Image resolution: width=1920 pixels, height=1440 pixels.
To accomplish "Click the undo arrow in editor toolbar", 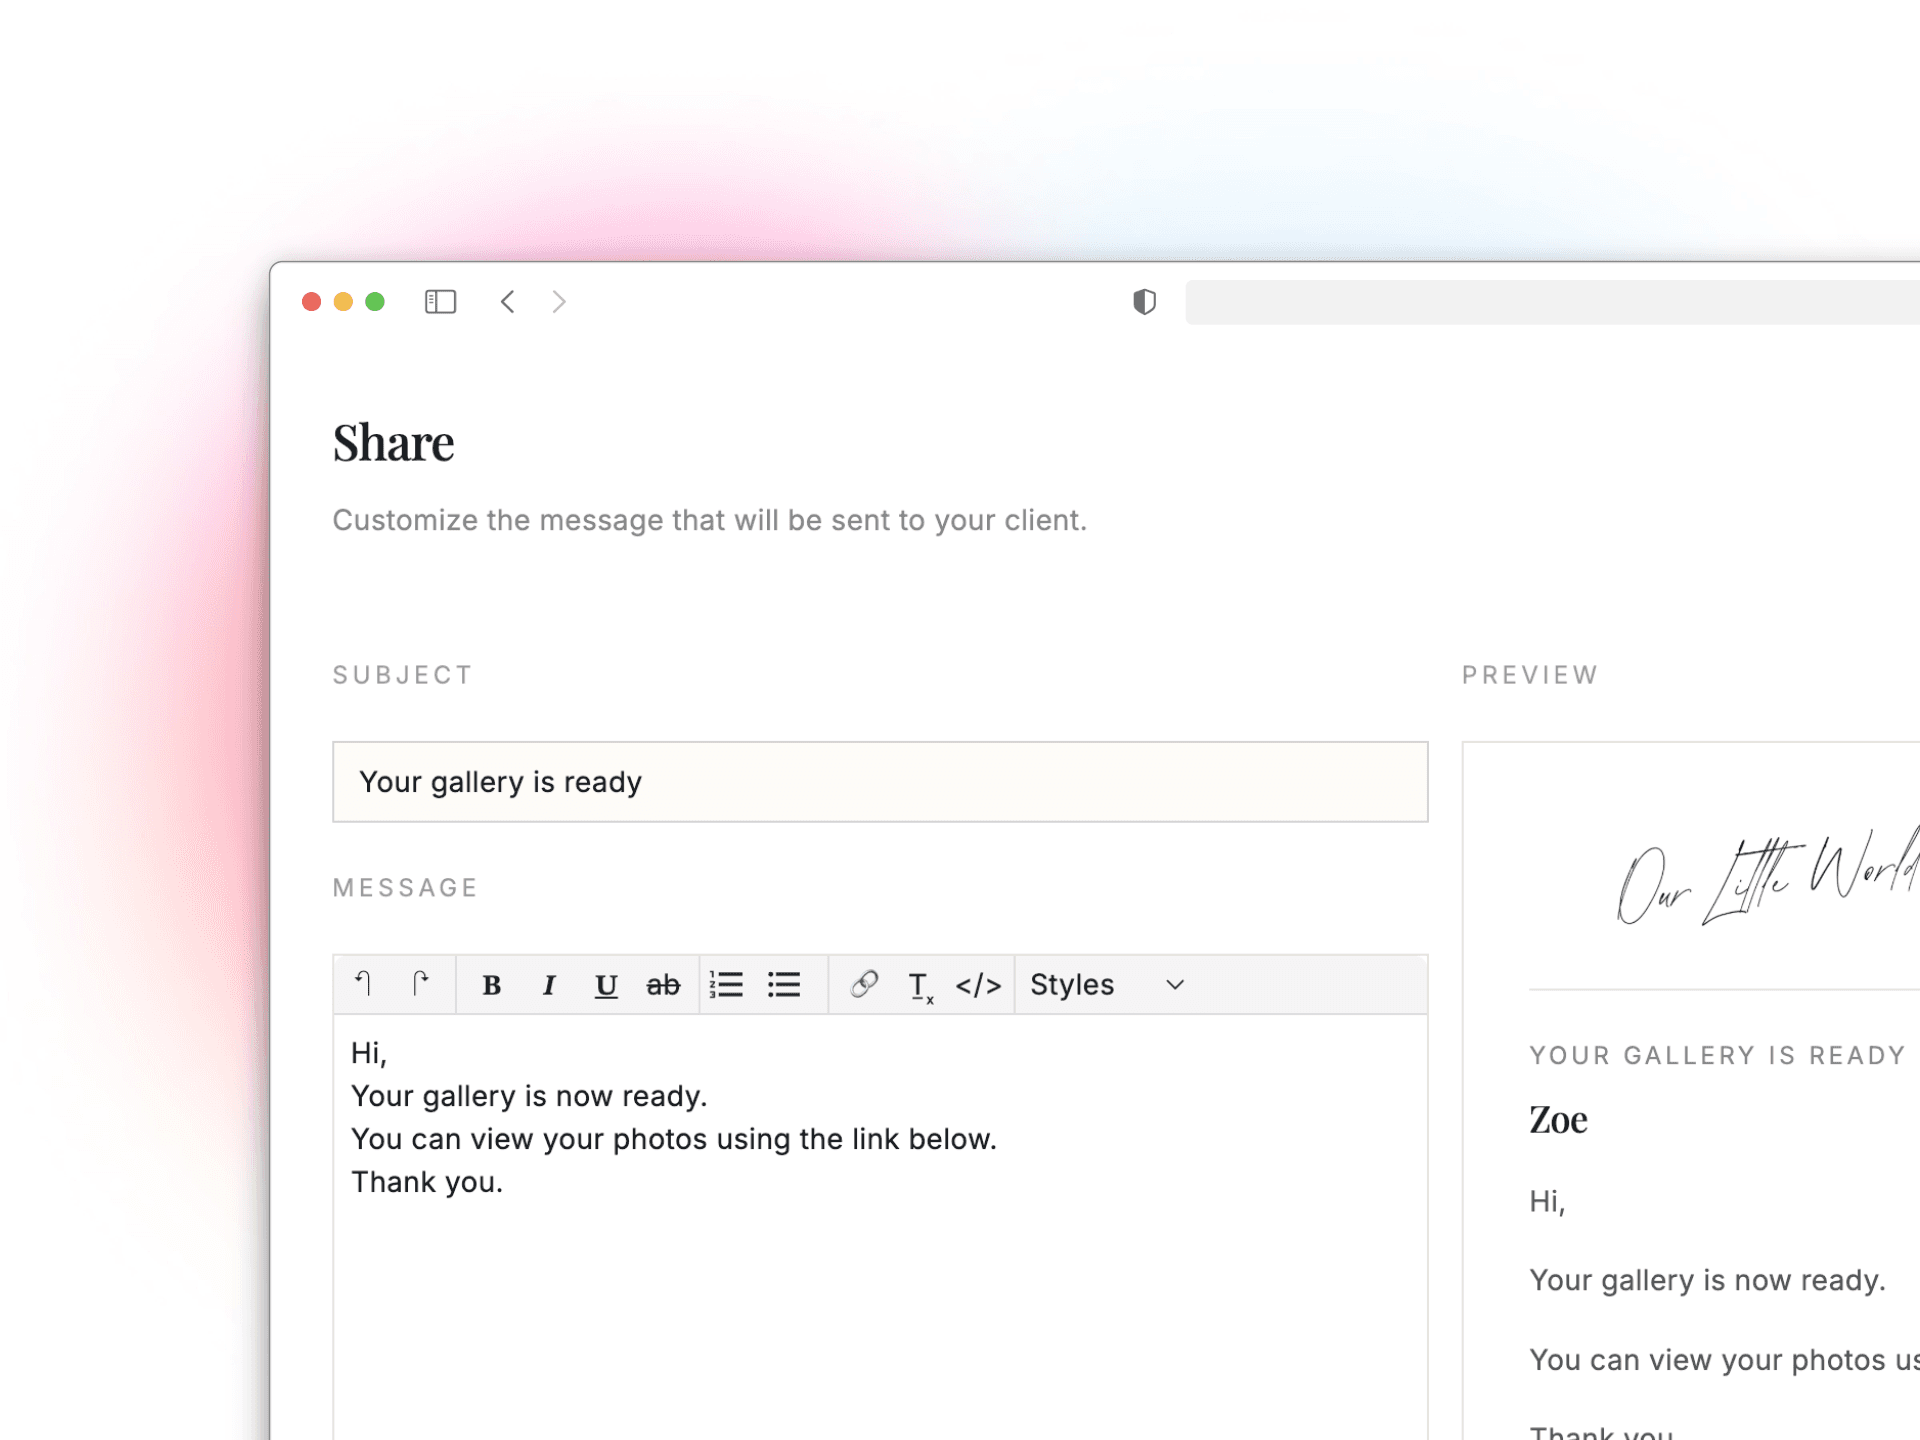I will point(363,984).
